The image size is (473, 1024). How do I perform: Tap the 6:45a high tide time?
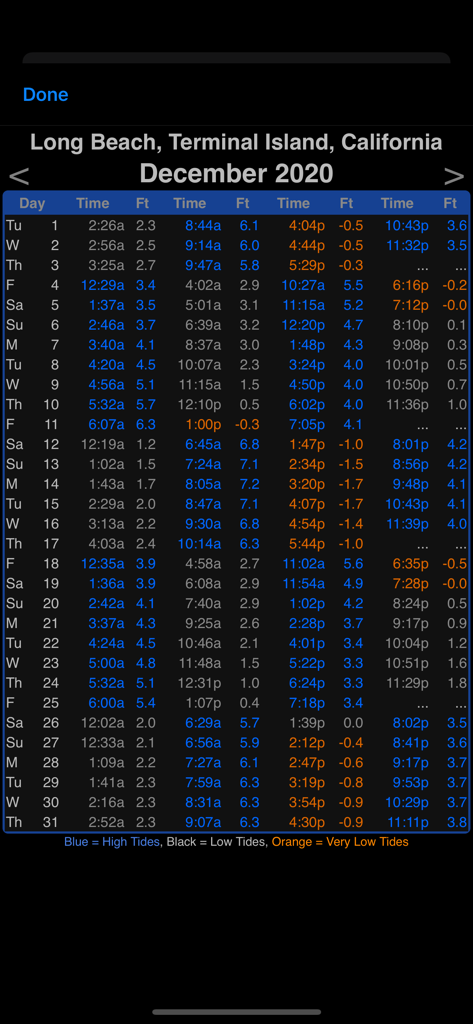coord(203,445)
